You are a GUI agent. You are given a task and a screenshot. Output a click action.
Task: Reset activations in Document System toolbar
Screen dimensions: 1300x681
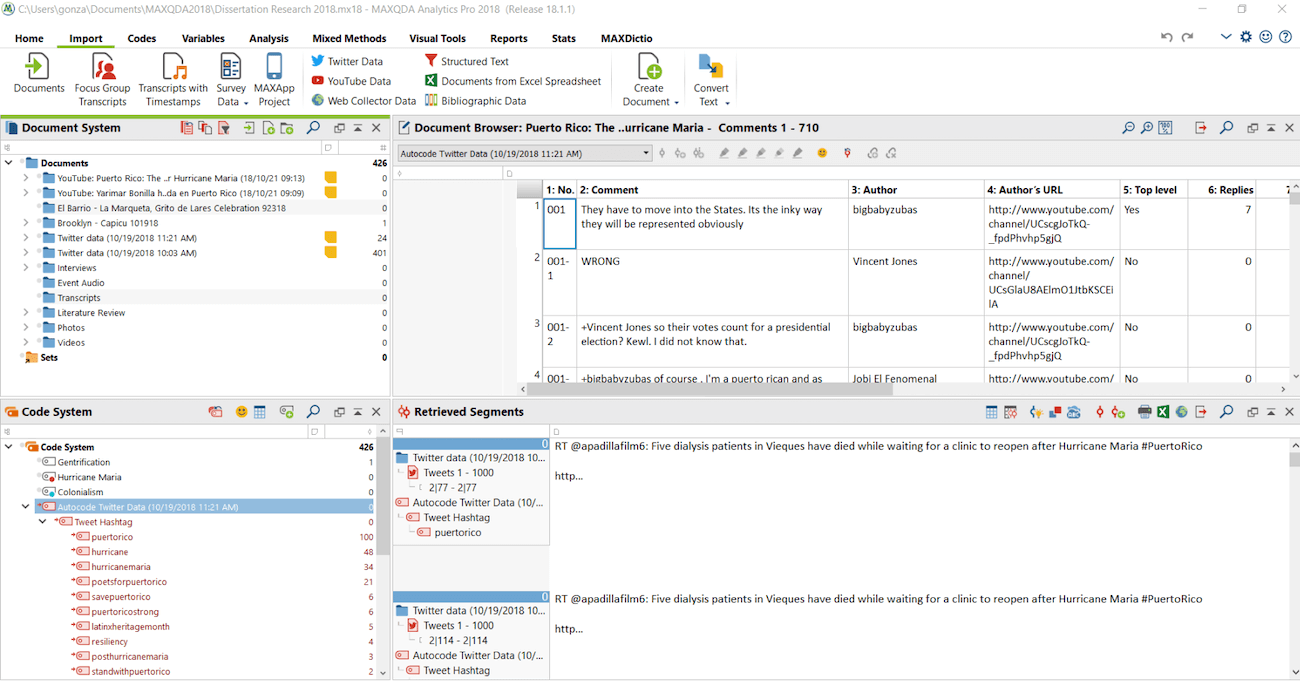coord(186,128)
